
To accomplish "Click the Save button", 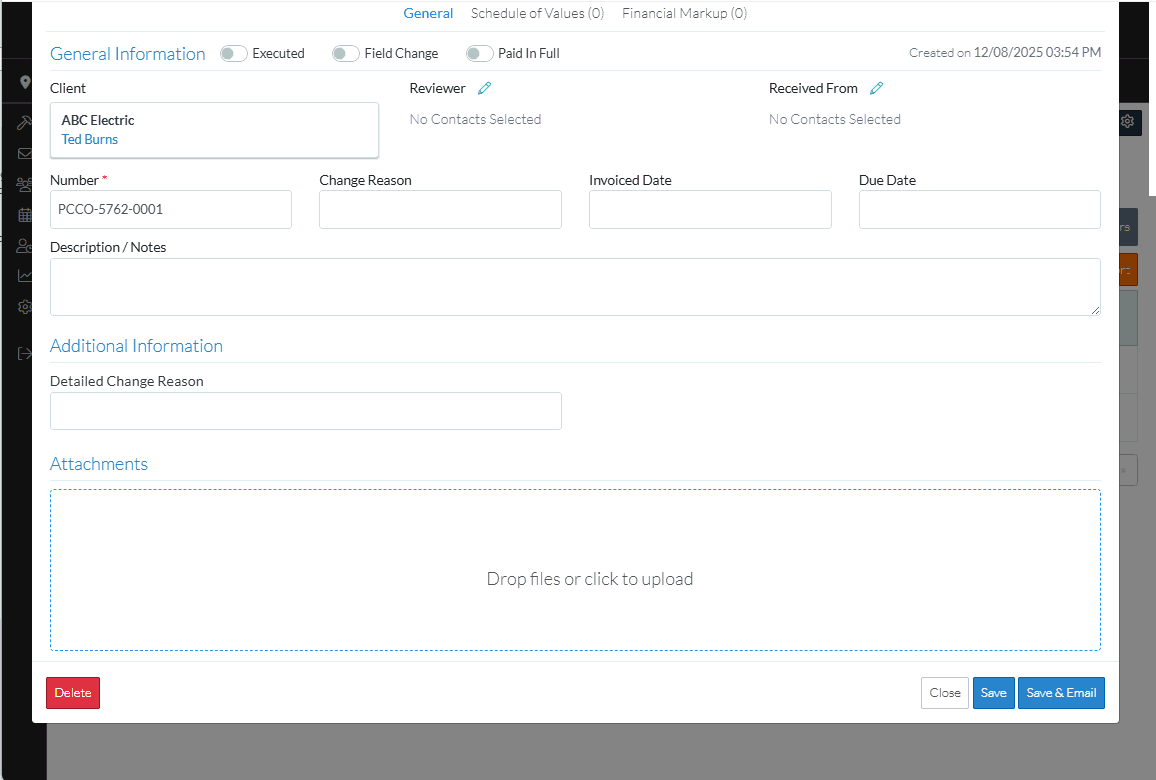I will pyautogui.click(x=994, y=693).
